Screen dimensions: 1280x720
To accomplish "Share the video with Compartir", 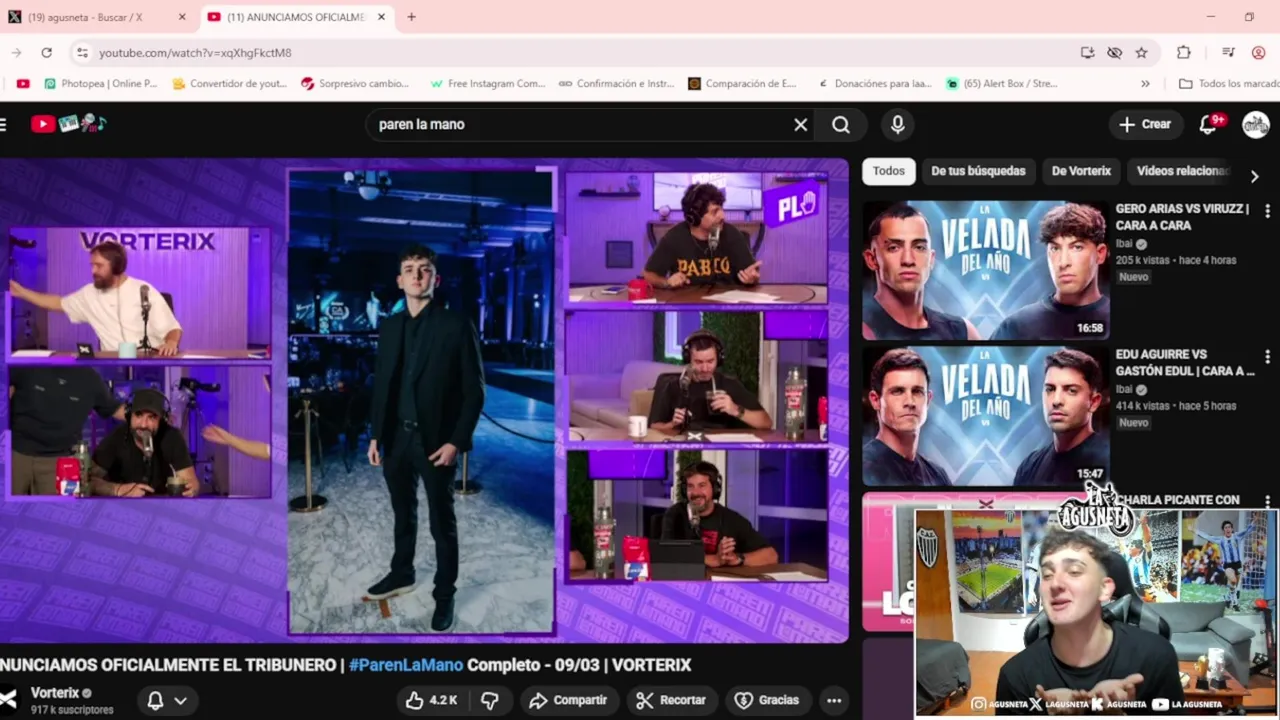I will pyautogui.click(x=568, y=700).
